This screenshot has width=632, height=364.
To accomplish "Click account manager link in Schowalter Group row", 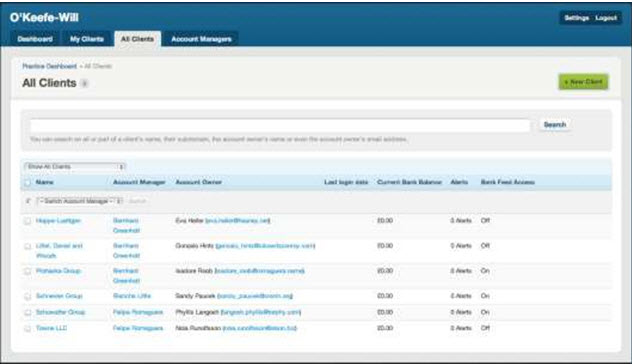I will pos(138,312).
